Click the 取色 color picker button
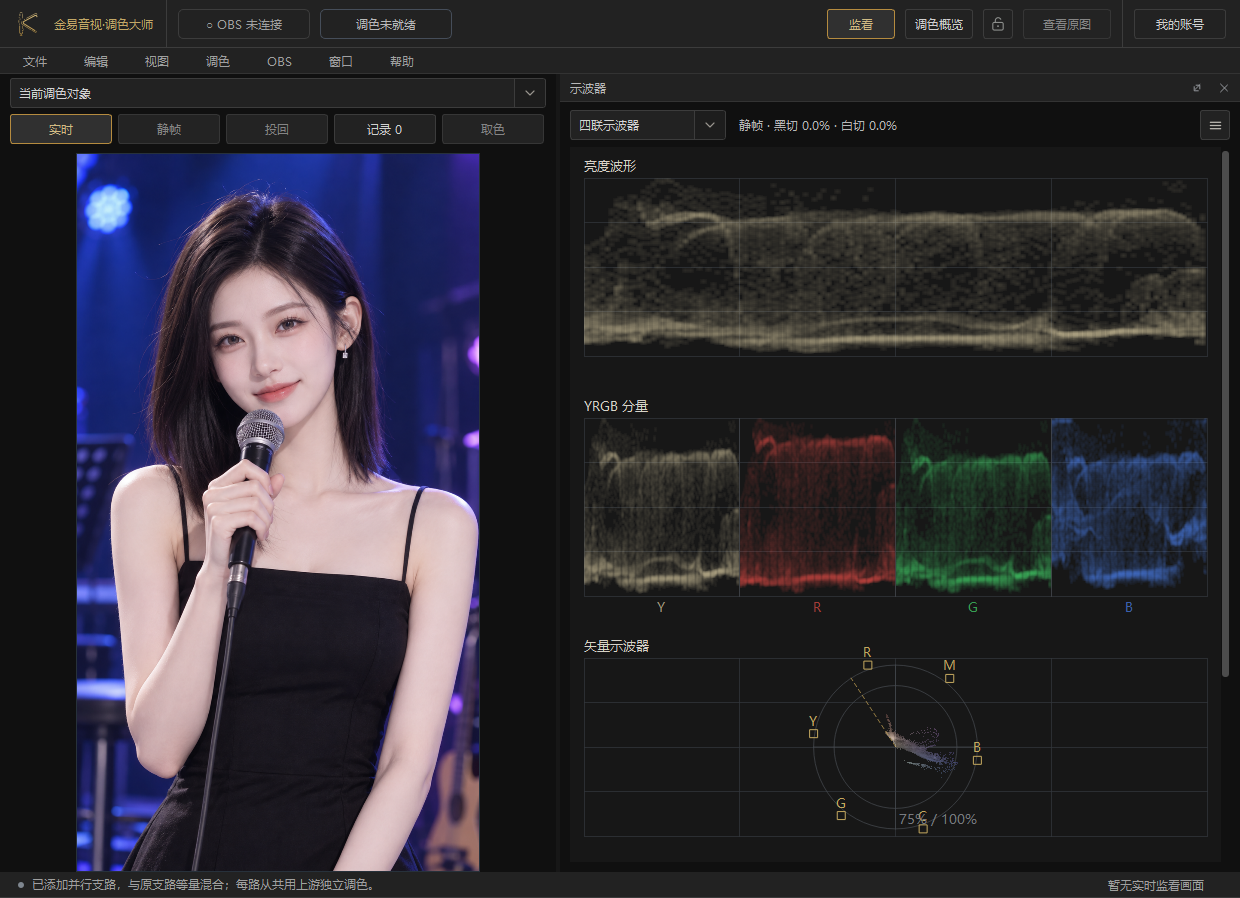Screen dimensions: 1240x898 493,129
